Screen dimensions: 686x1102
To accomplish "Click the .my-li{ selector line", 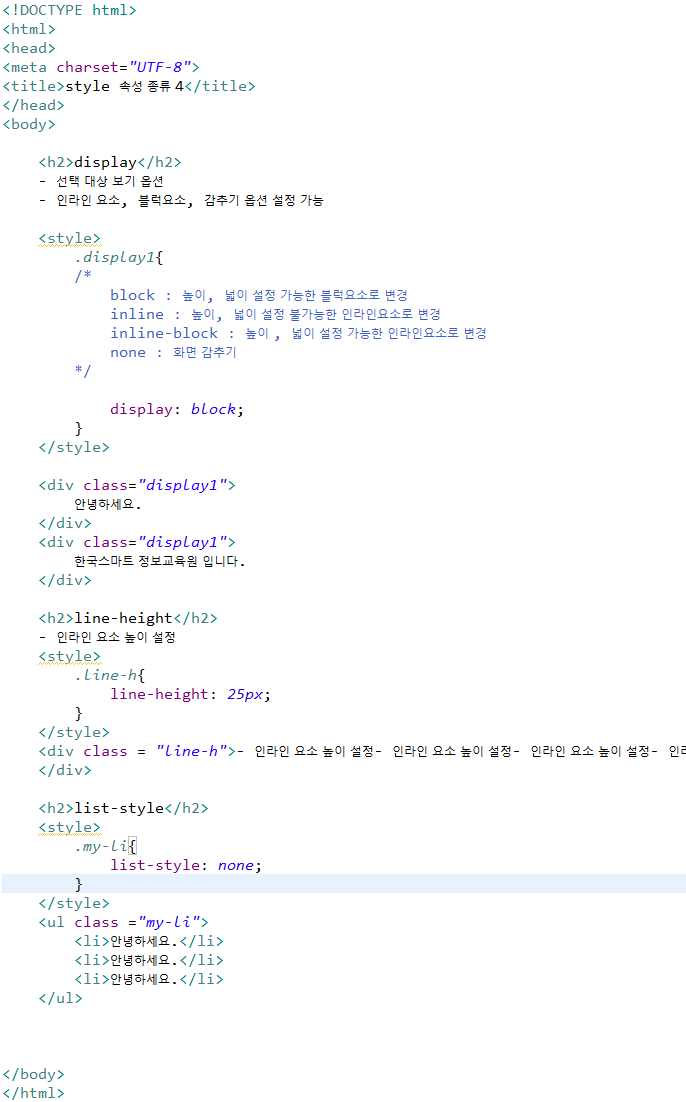I will [105, 846].
